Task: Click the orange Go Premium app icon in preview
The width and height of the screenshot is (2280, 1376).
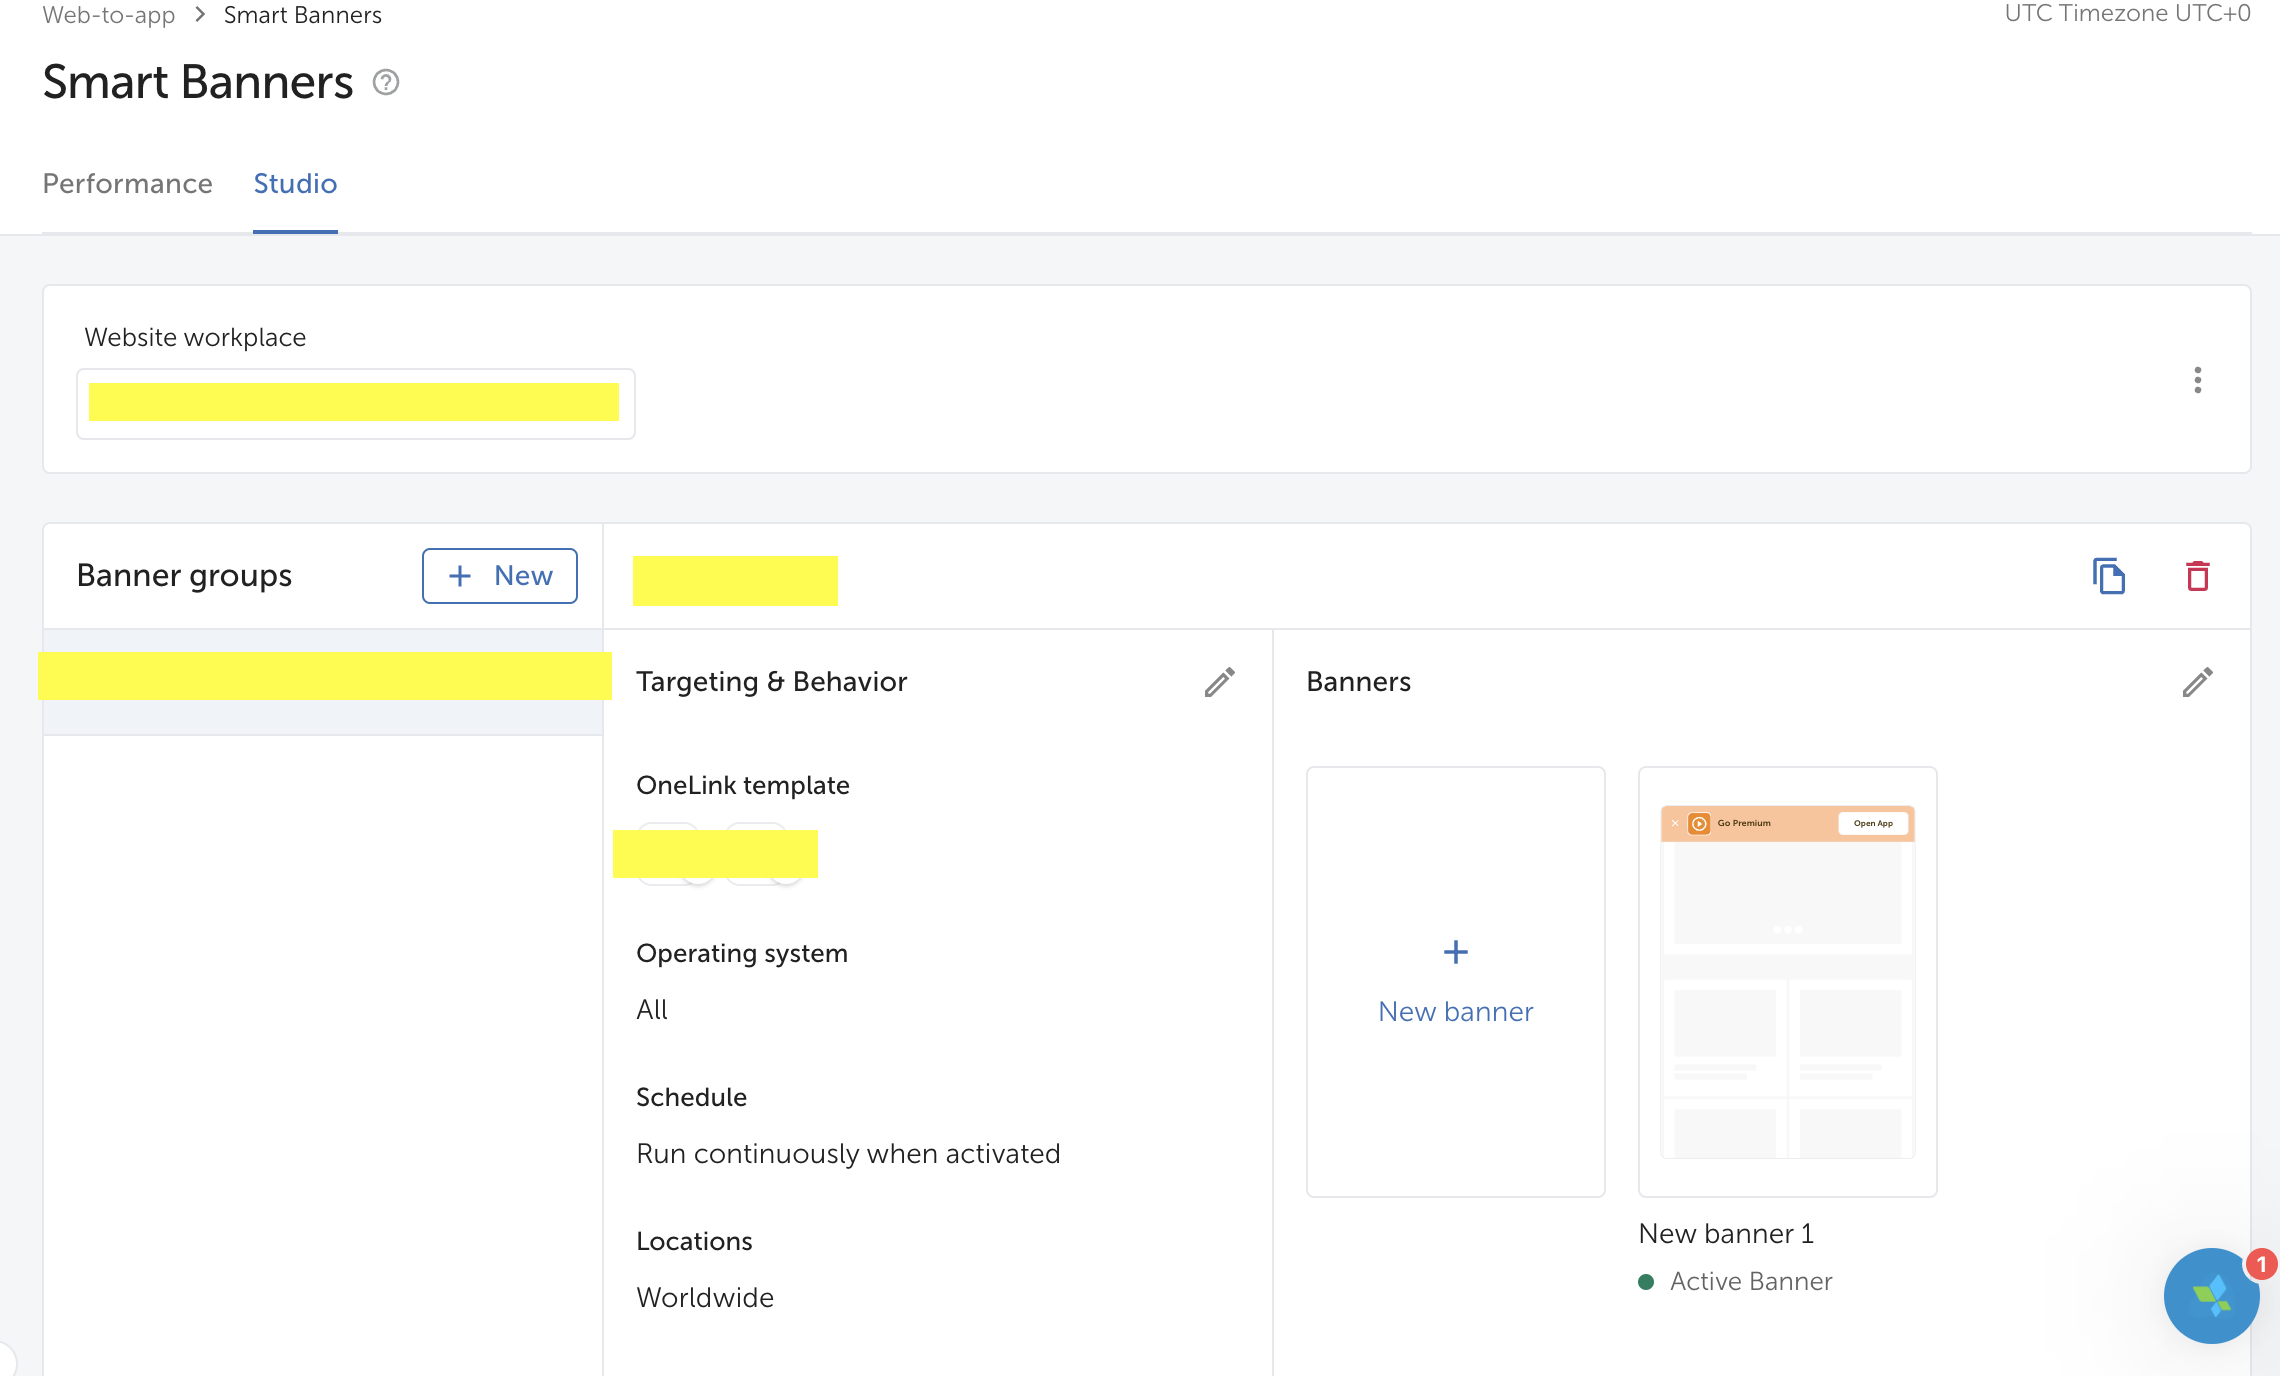Action: click(x=1698, y=823)
